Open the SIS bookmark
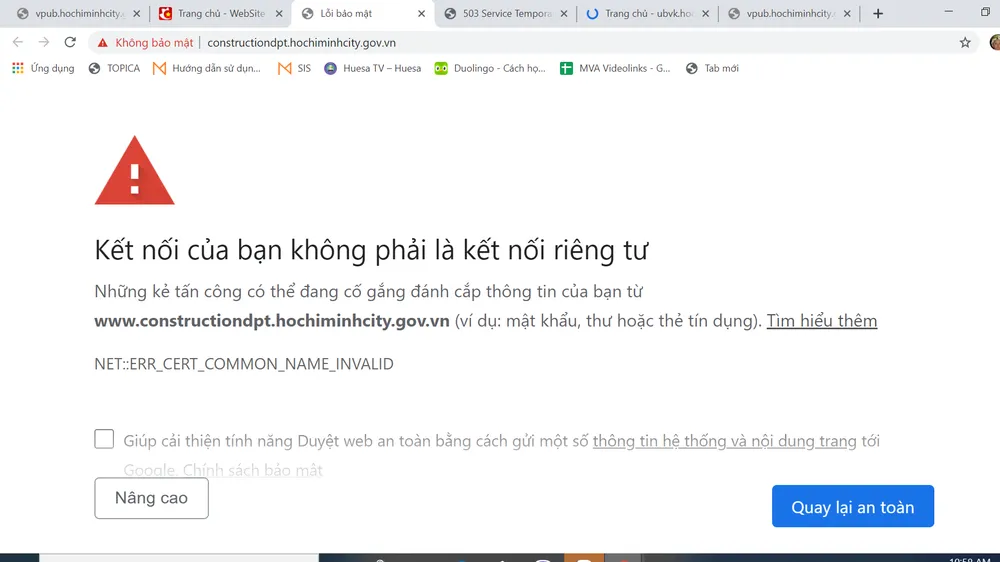 click(x=294, y=68)
